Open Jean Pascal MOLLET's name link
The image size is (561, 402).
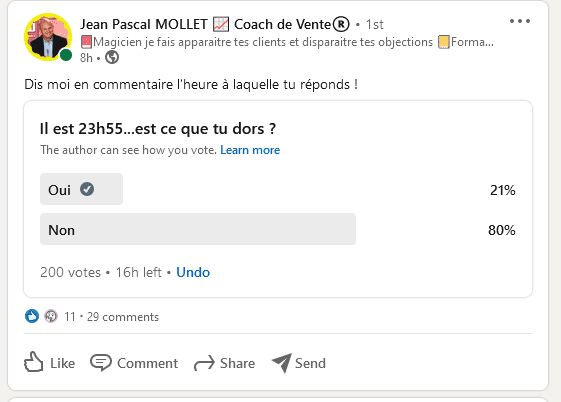tap(143, 24)
